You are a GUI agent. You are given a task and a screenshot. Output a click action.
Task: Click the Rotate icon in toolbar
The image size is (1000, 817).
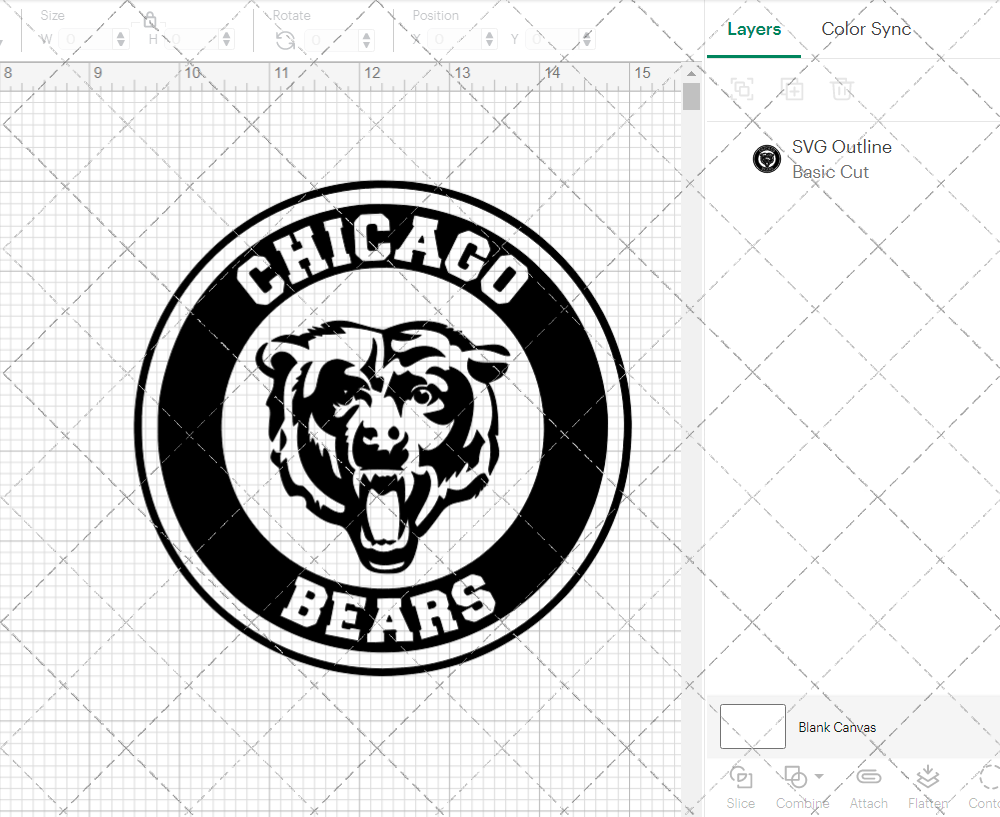[x=285, y=40]
